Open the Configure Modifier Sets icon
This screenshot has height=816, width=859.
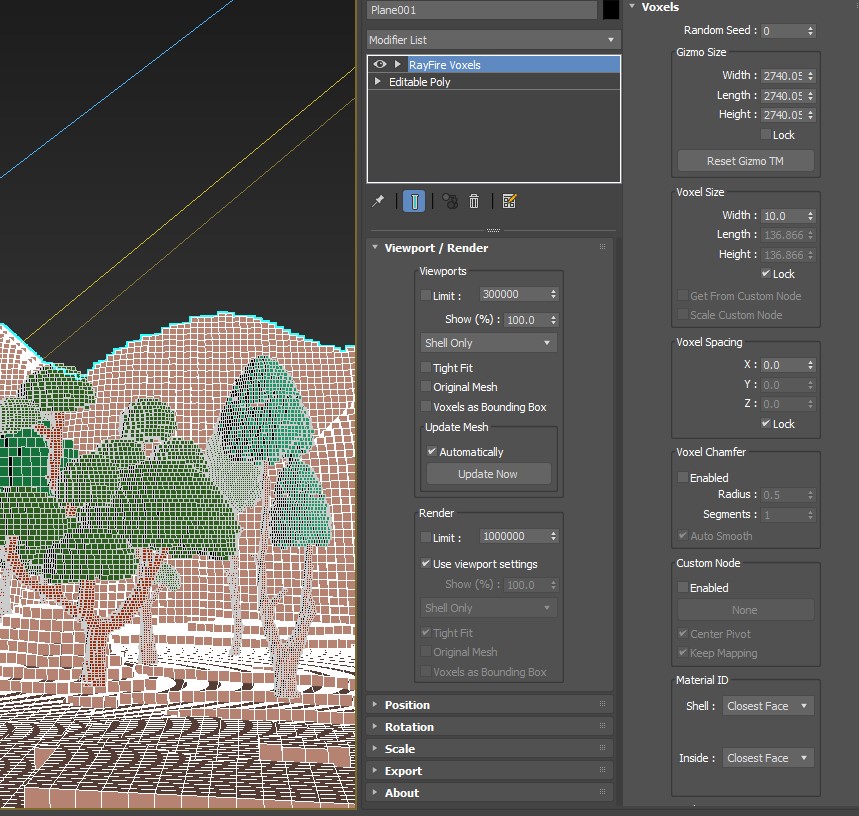[x=509, y=201]
